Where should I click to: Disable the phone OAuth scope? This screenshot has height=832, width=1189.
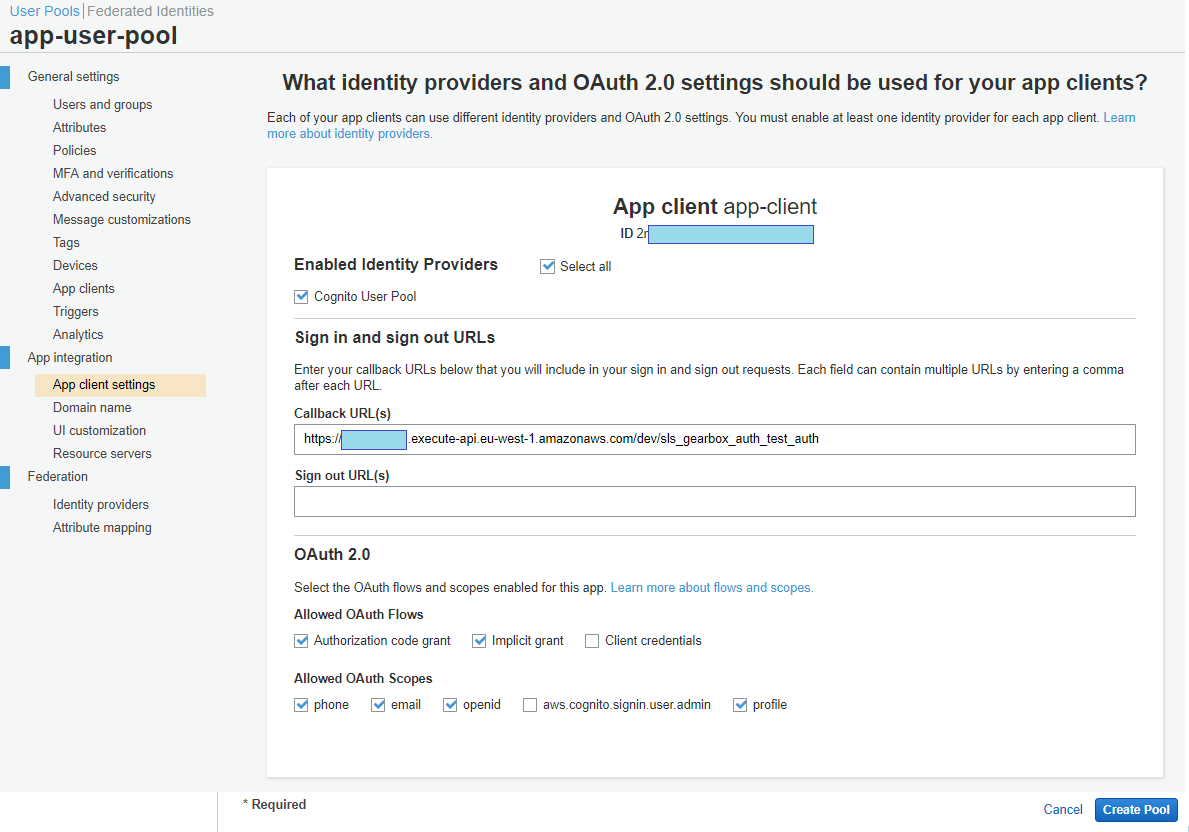pos(301,705)
